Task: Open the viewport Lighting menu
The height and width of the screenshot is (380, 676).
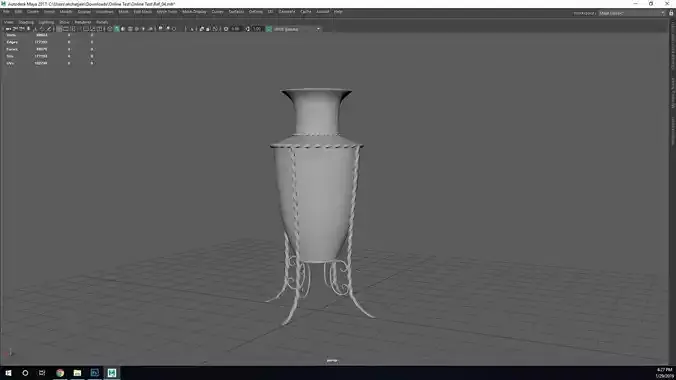Action: click(x=46, y=22)
